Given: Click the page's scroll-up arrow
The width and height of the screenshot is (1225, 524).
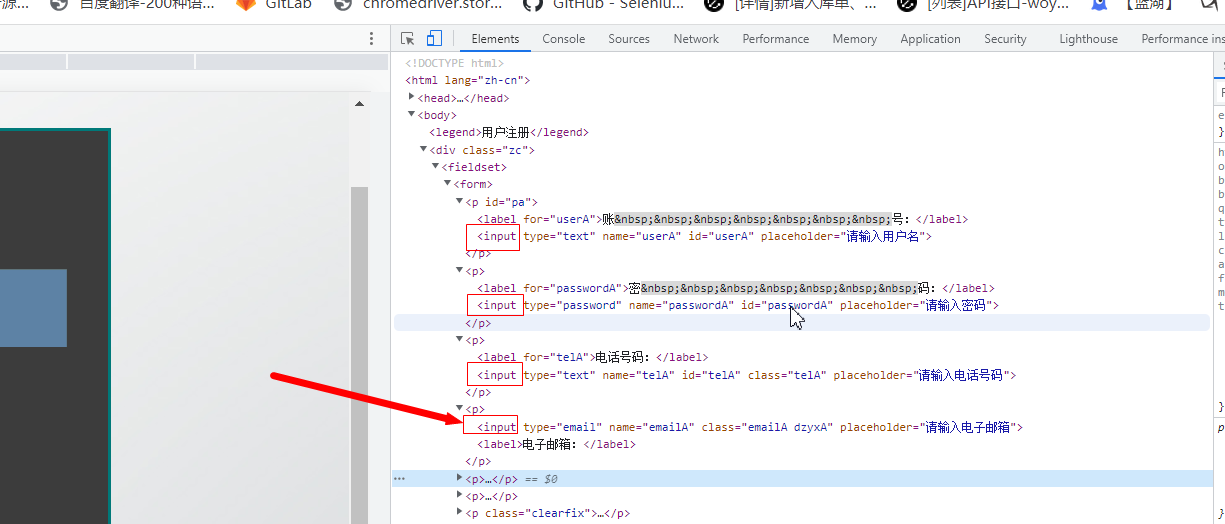Looking at the screenshot, I should tap(359, 102).
